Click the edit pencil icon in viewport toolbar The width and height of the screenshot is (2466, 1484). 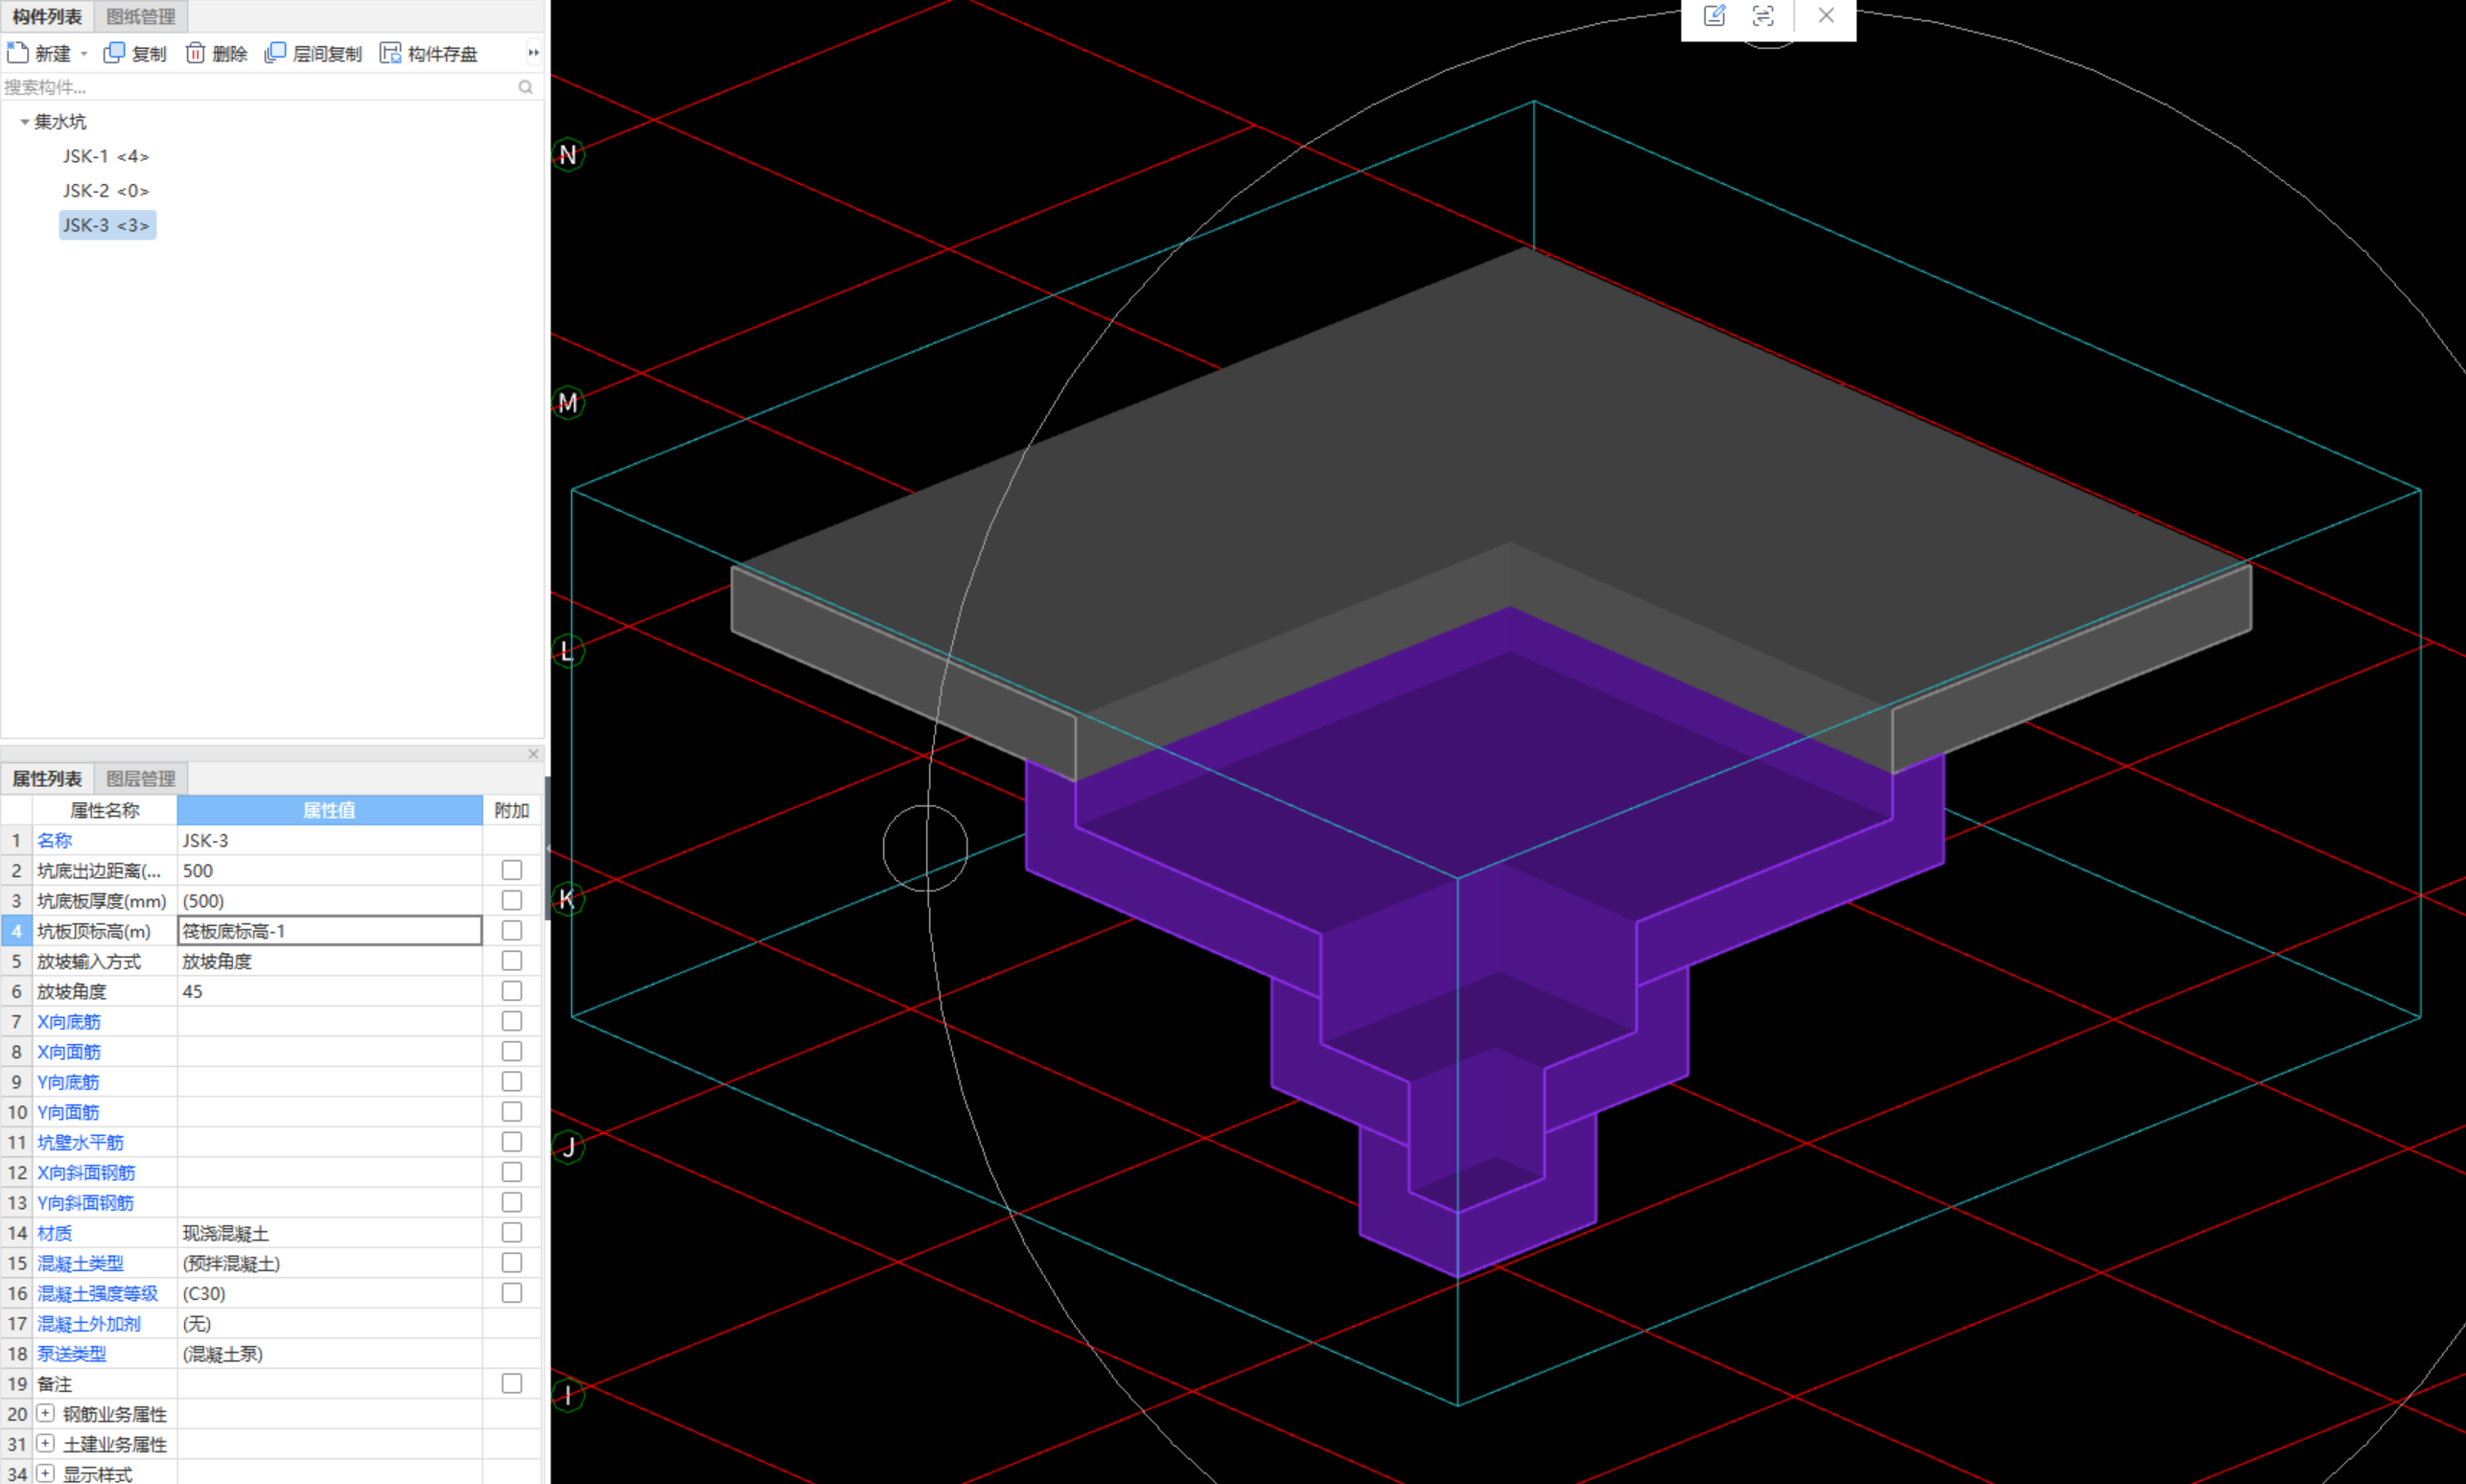tap(1714, 16)
